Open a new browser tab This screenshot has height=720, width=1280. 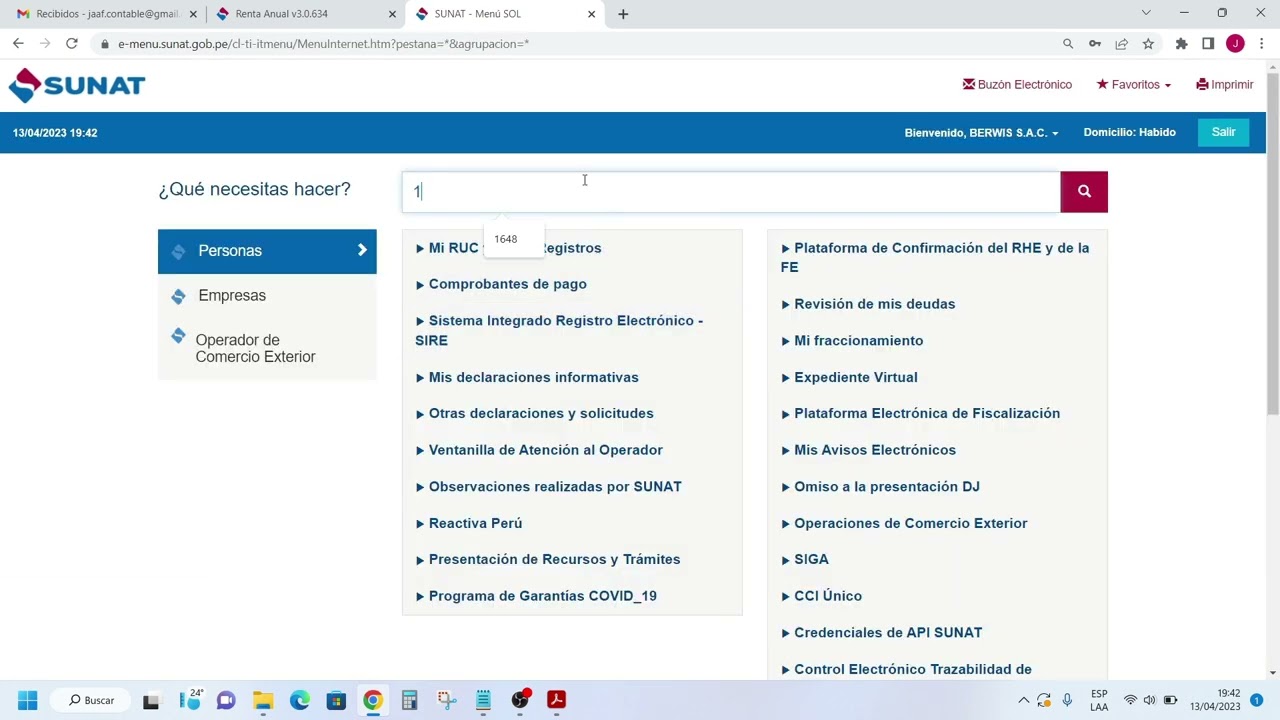point(623,14)
